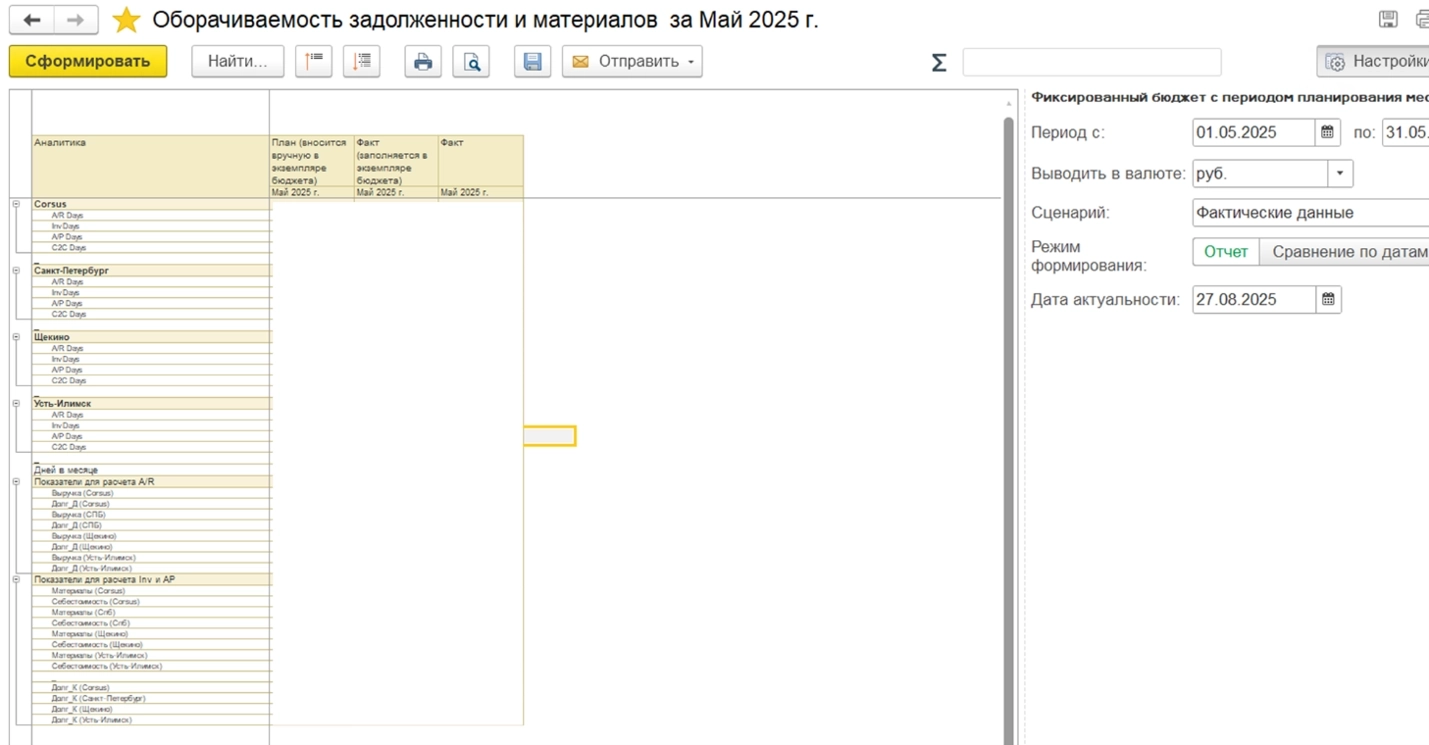The height and width of the screenshot is (745, 1429).
Task: Switch mode to Сравнение по датам
Action: pyautogui.click(x=1345, y=252)
